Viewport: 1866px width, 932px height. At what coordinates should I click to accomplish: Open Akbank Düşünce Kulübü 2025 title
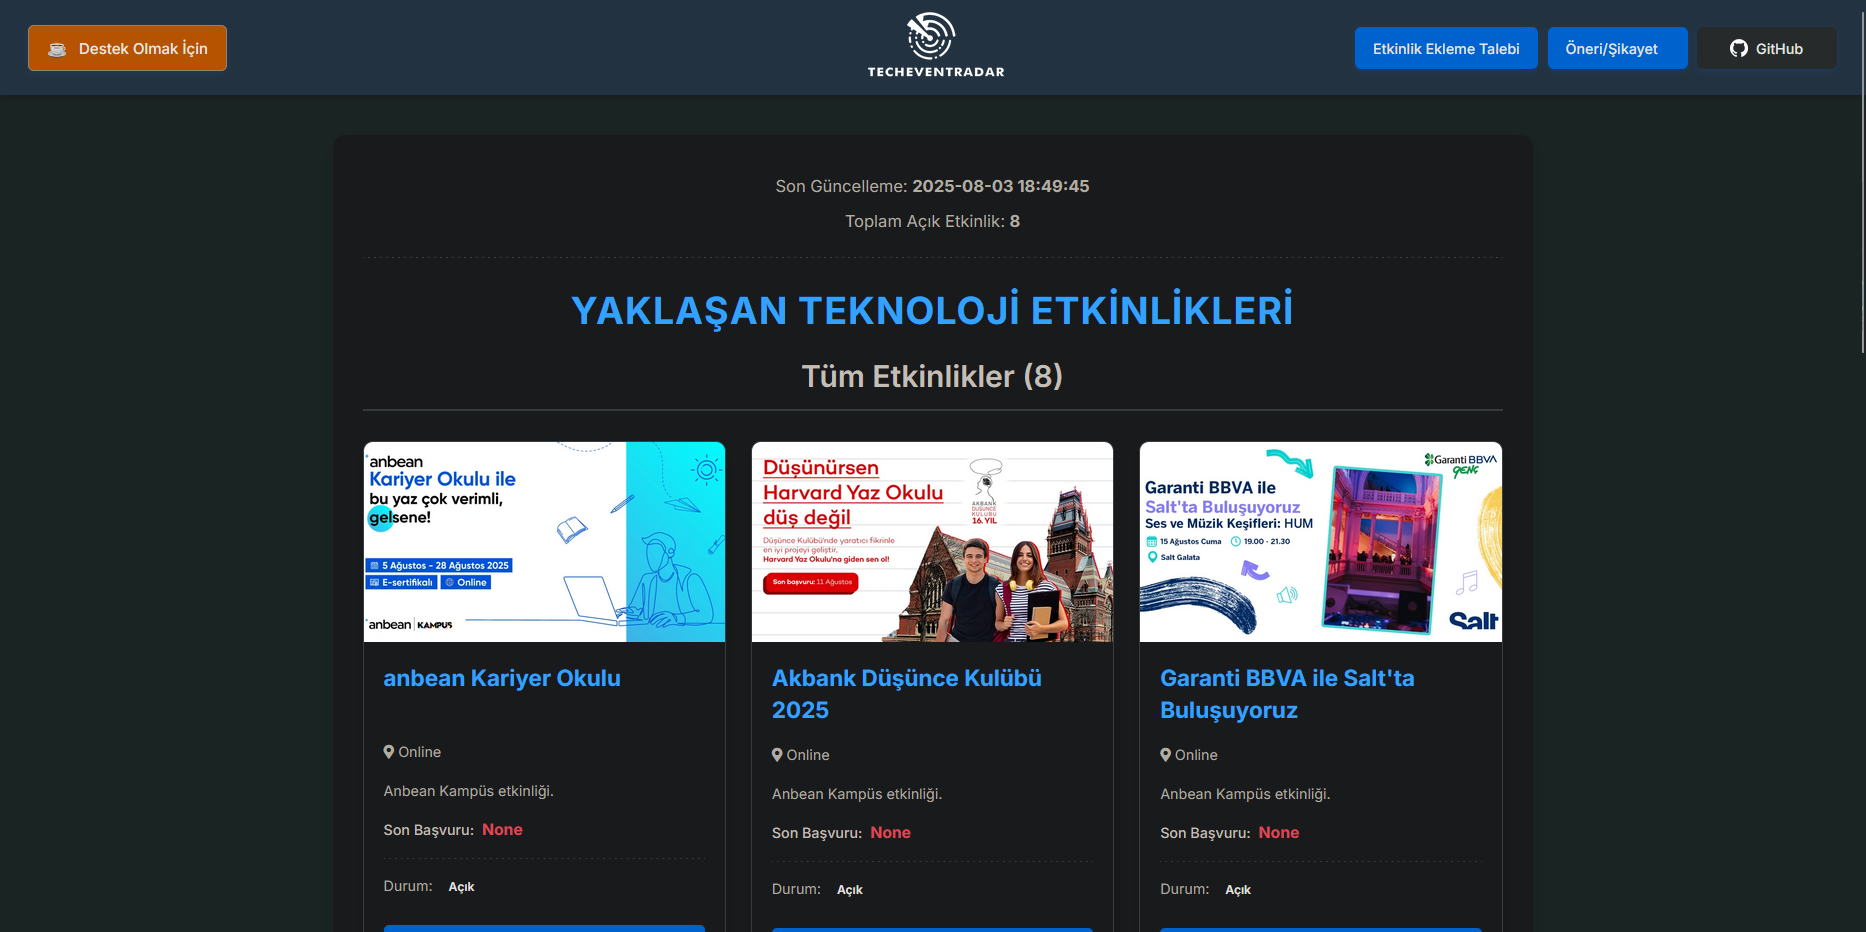[x=907, y=694]
